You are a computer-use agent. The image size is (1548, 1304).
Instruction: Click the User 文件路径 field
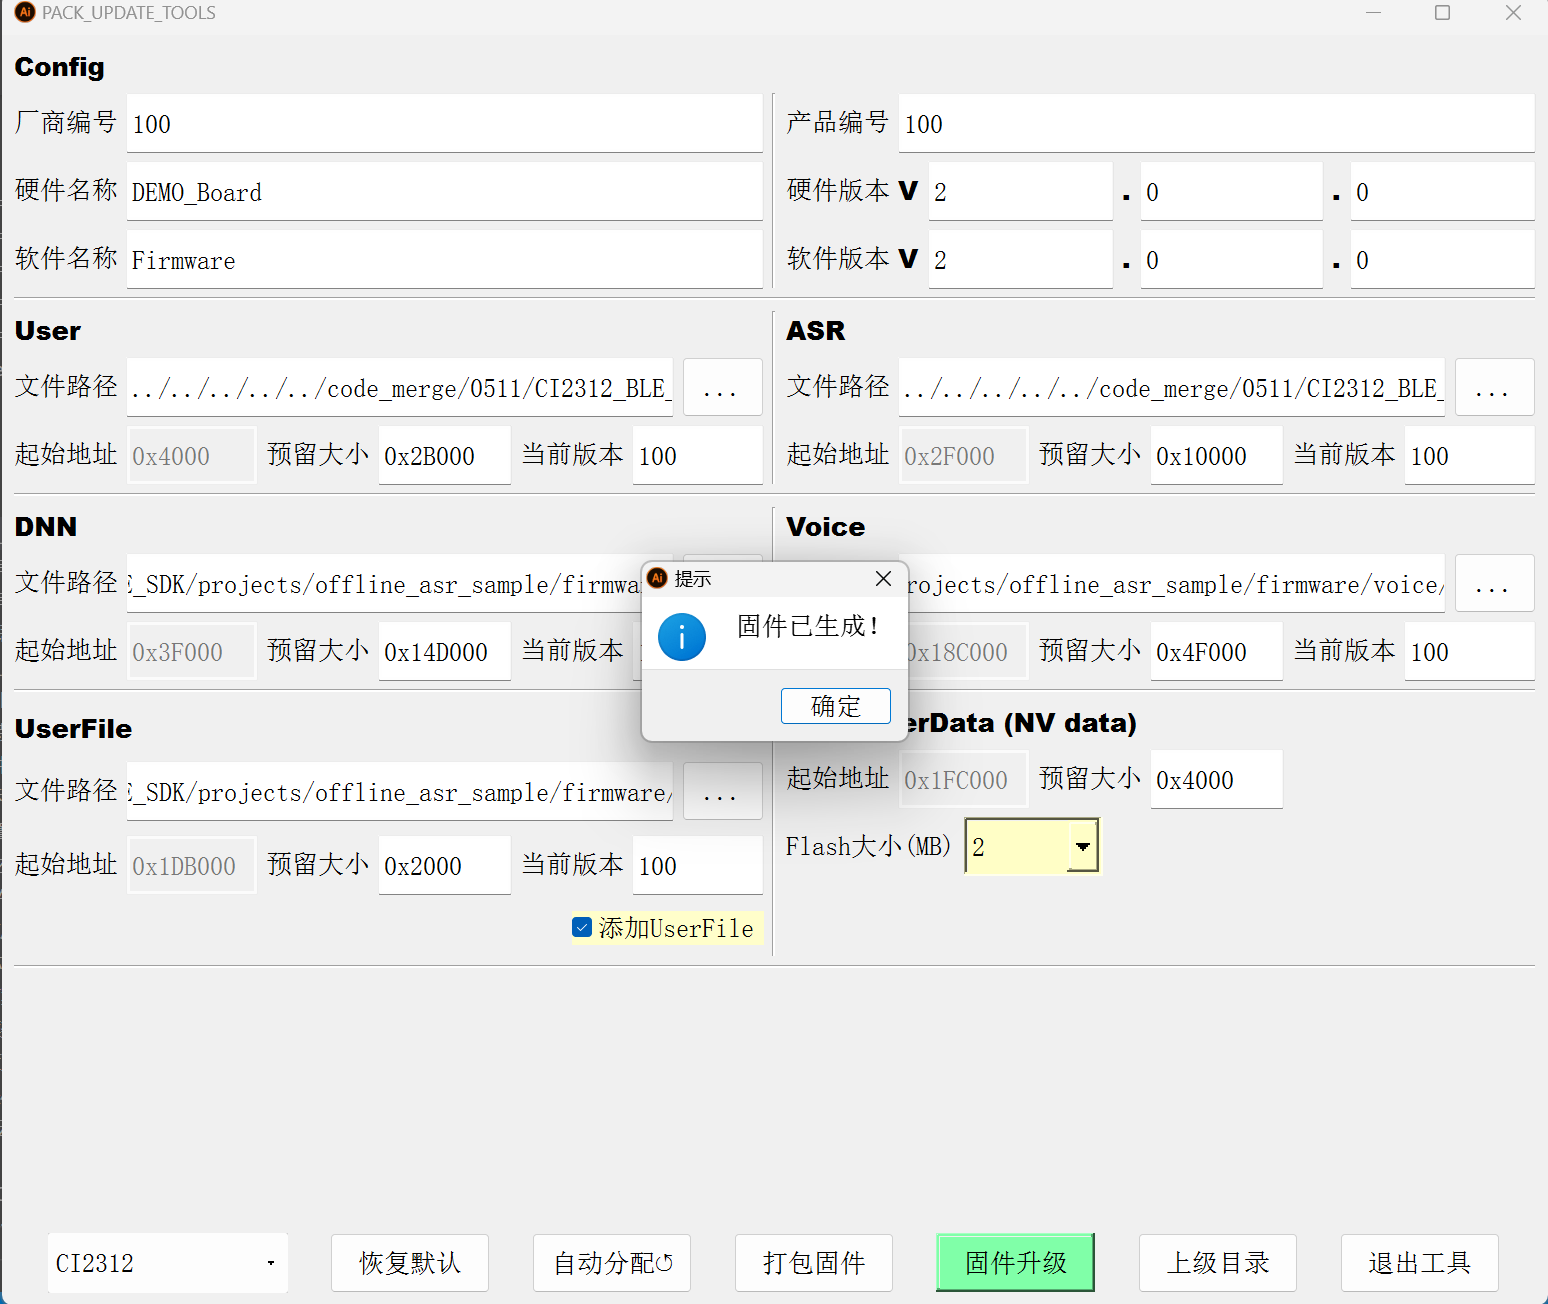coord(399,387)
